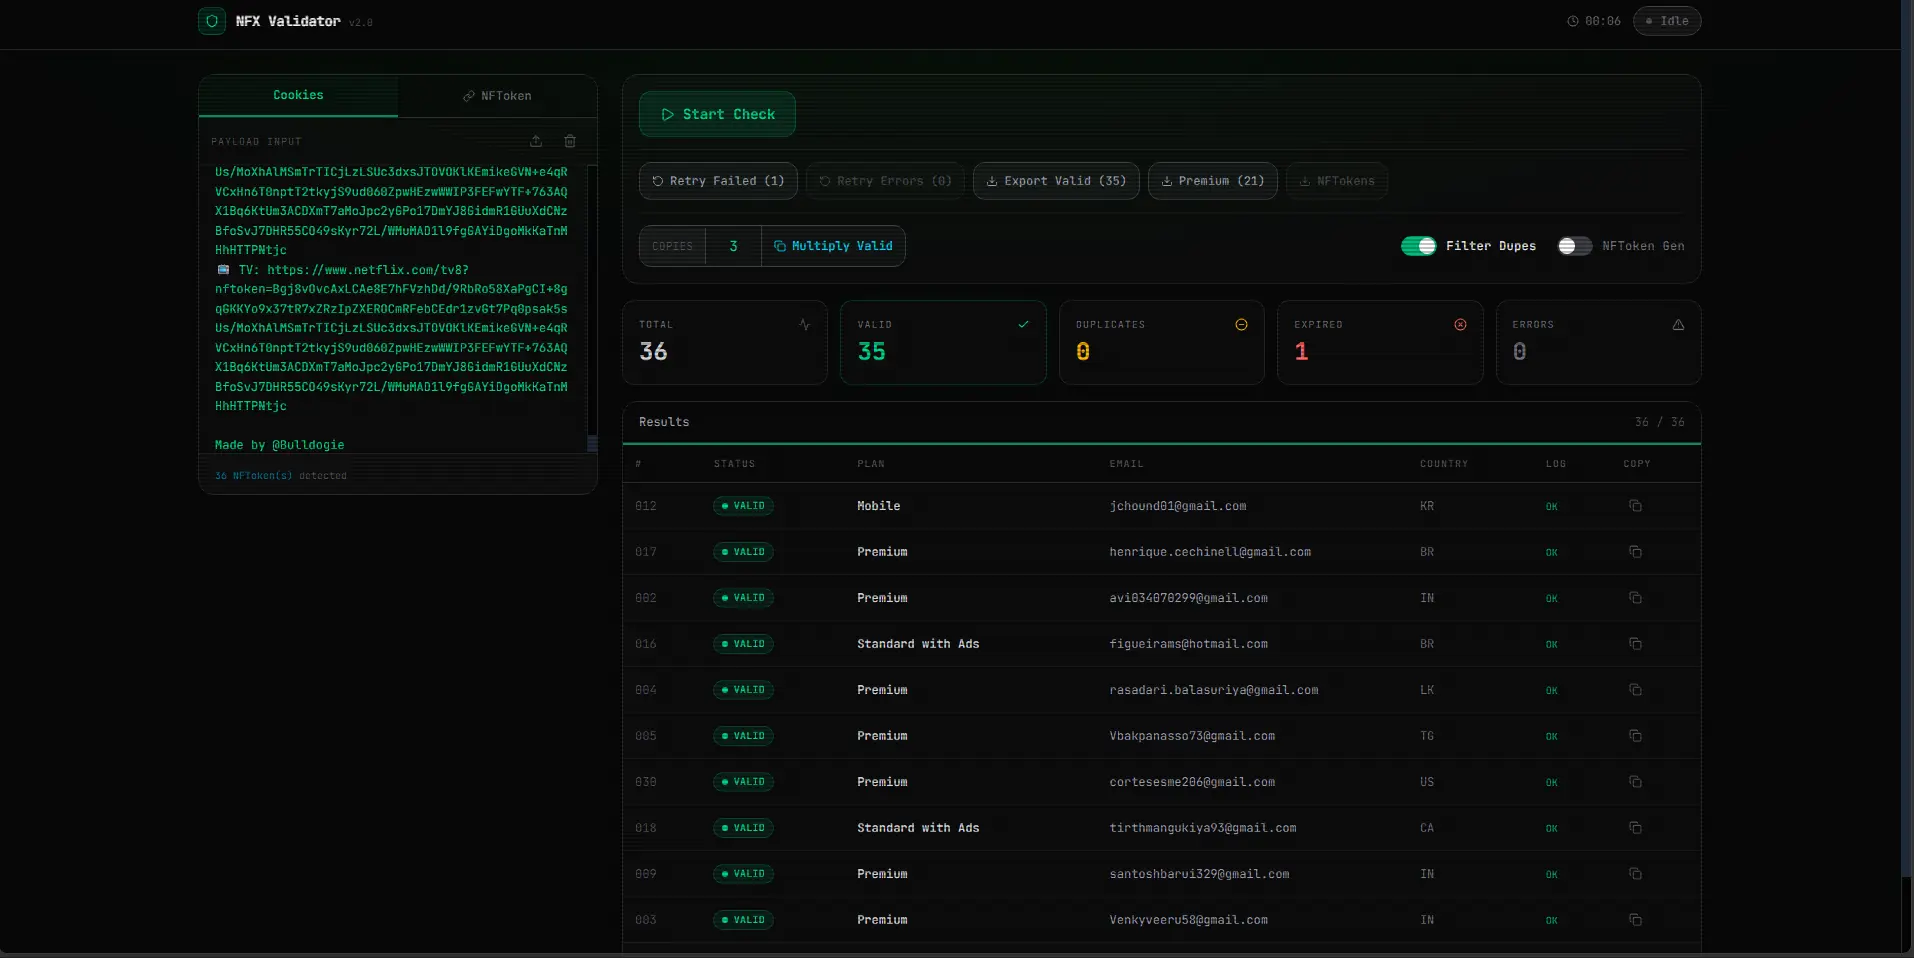Copy row 018 tirthmangukiya93 entry
The height and width of the screenshot is (958, 1914).
[1635, 828]
